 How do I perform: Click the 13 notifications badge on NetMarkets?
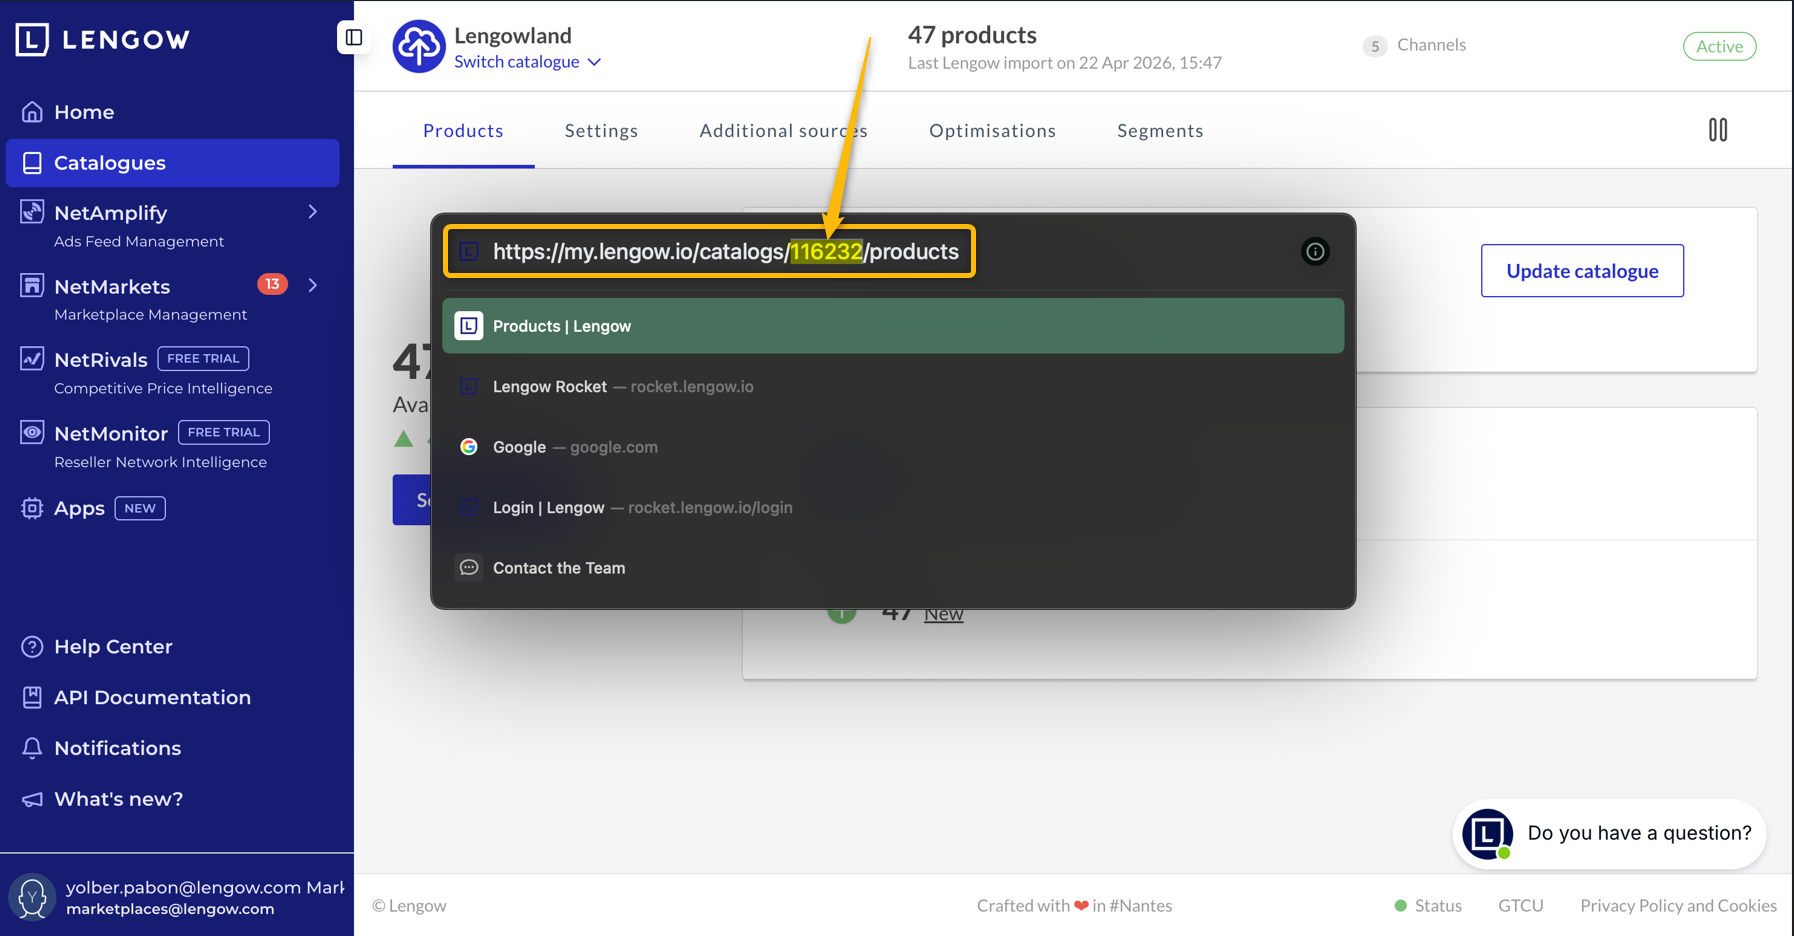pyautogui.click(x=272, y=285)
